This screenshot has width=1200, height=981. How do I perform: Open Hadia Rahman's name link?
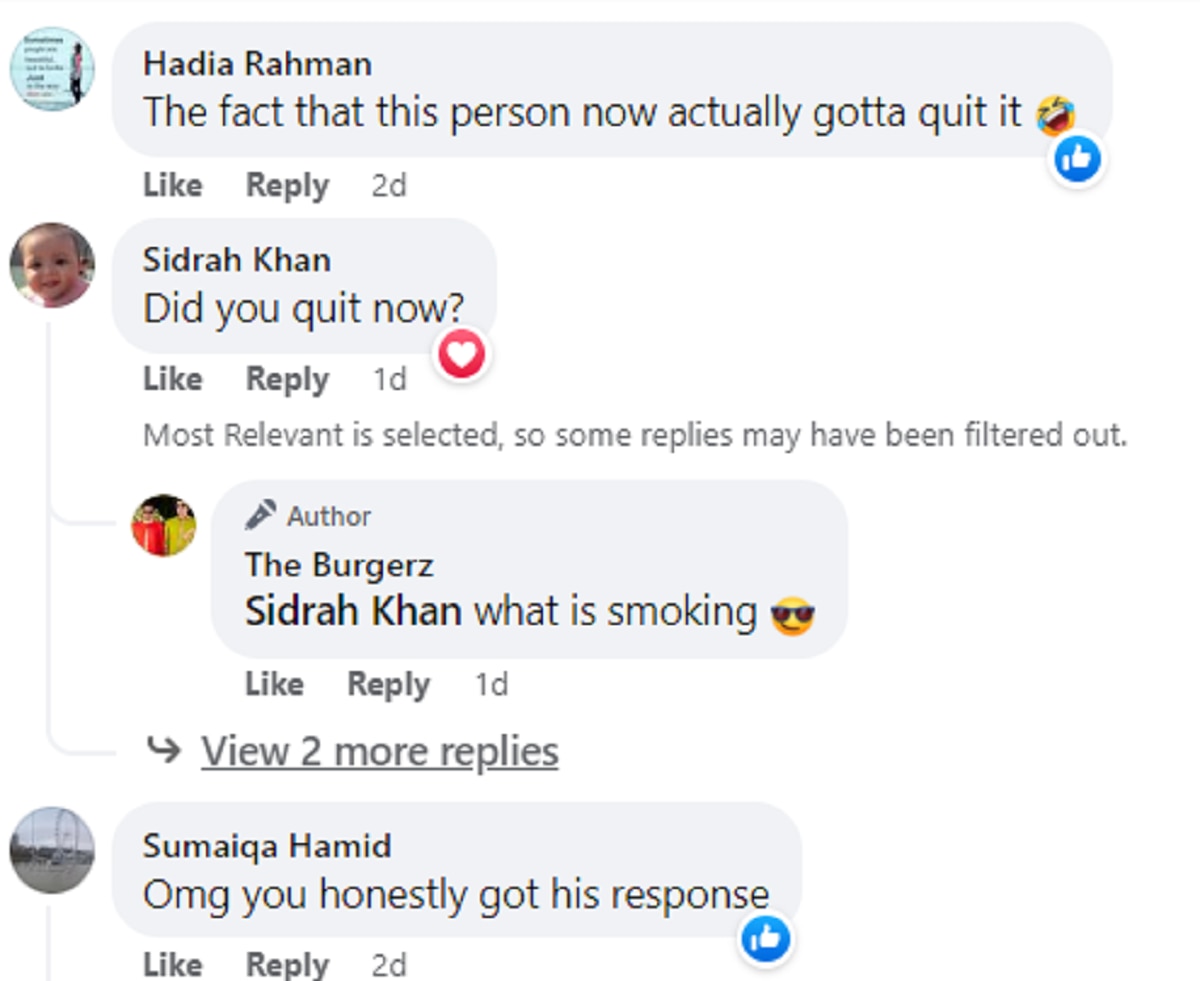257,64
